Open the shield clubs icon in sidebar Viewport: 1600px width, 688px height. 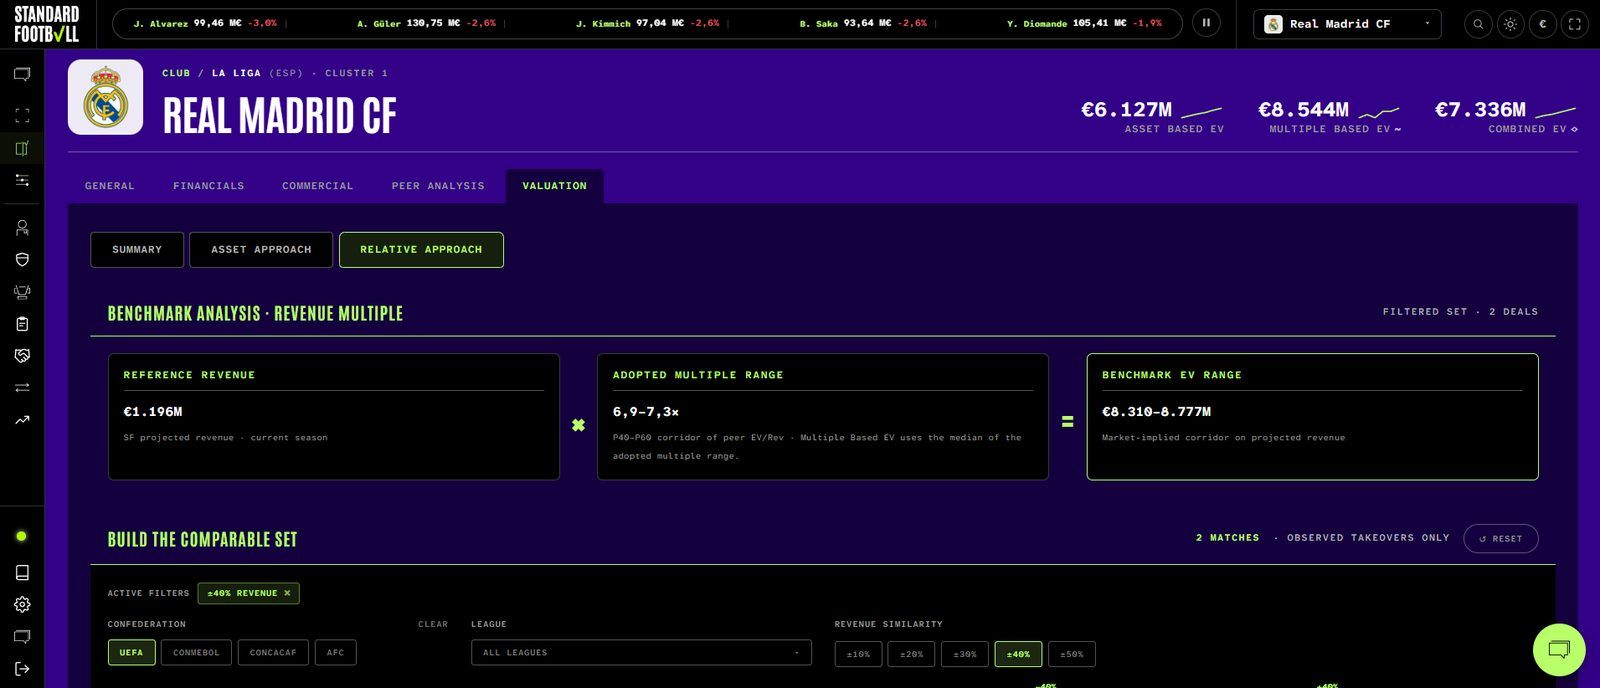click(x=22, y=260)
